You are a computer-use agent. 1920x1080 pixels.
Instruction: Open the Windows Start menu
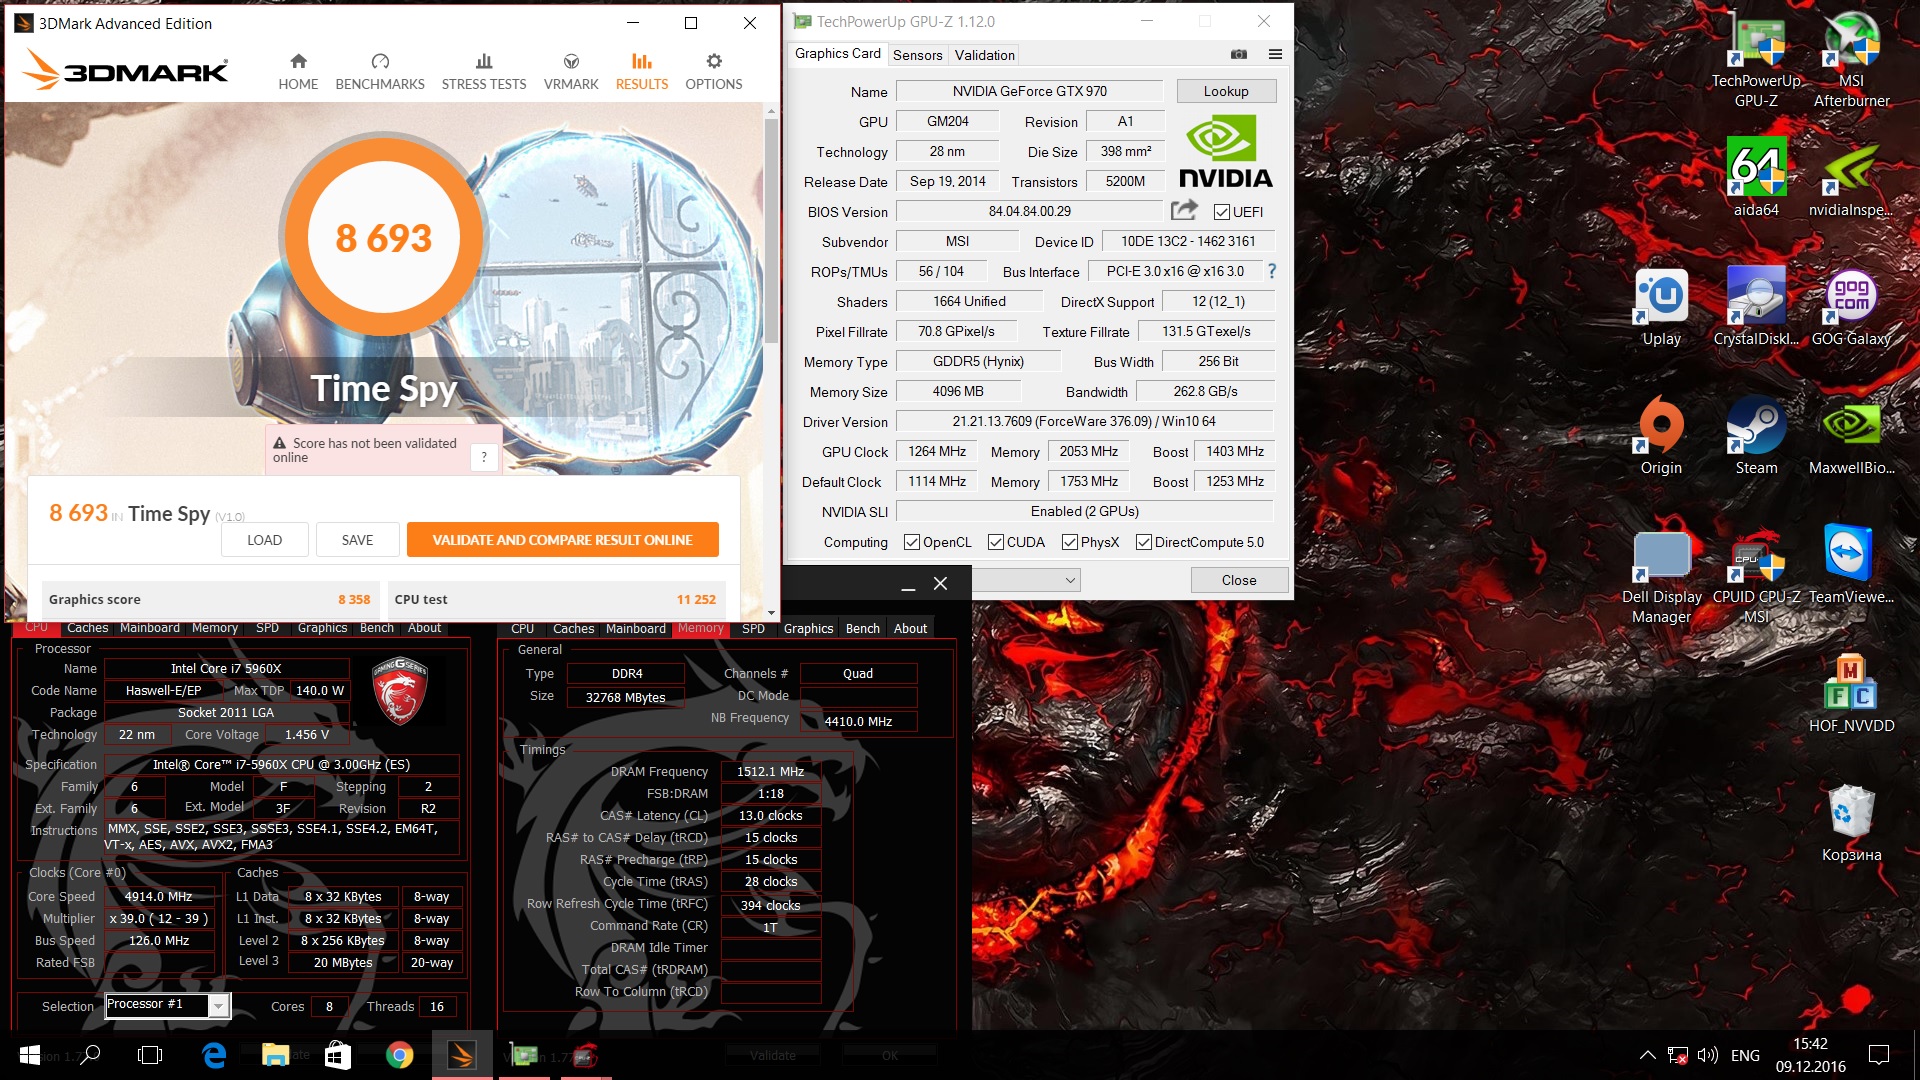[x=29, y=1055]
